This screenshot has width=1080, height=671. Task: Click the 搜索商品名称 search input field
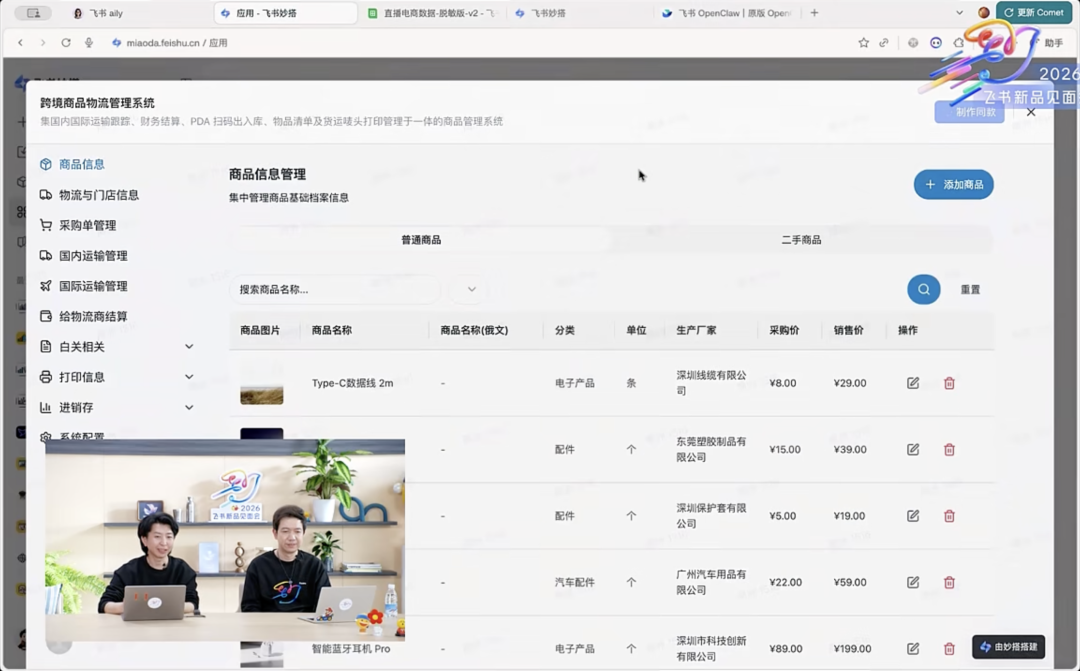tap(335, 289)
